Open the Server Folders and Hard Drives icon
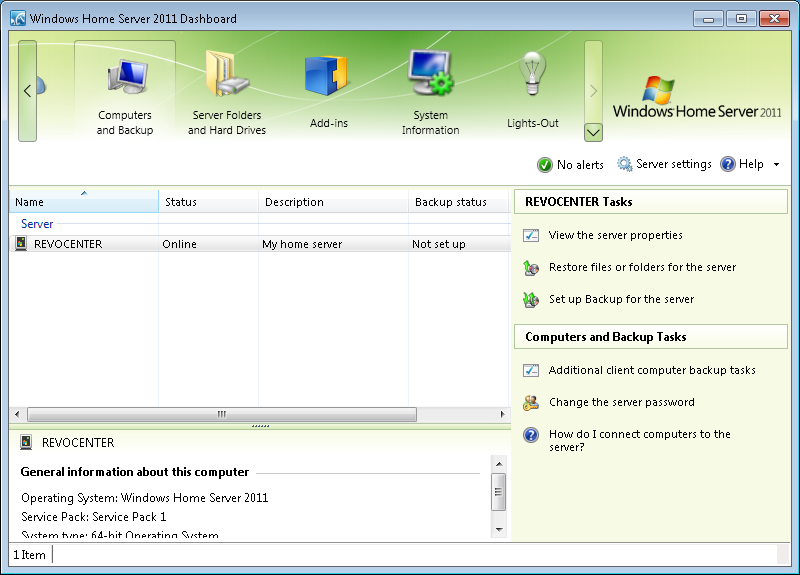Screen dimensions: 800x575 click(x=227, y=74)
